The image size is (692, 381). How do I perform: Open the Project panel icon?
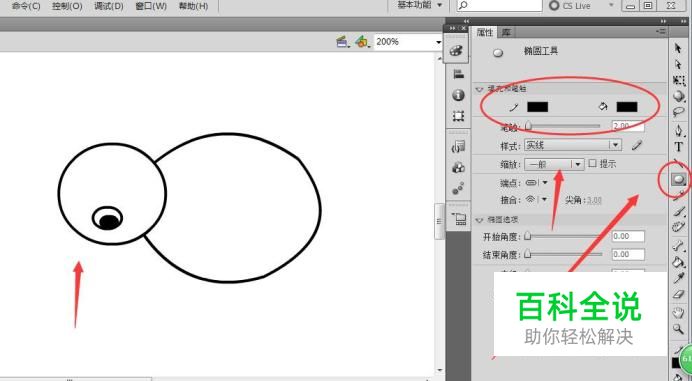[x=459, y=219]
